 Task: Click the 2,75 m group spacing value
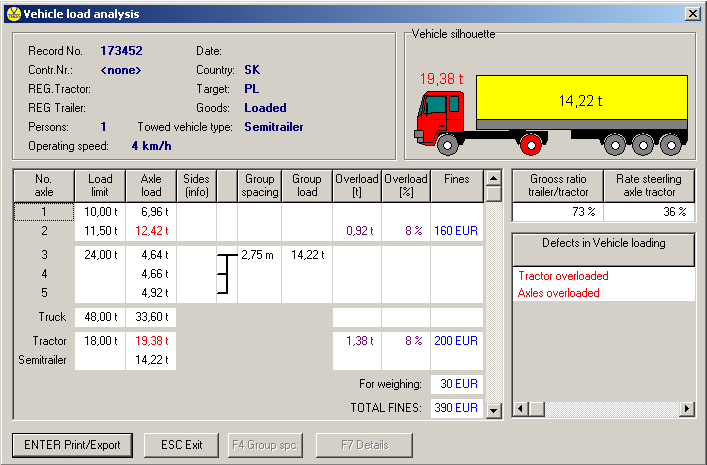click(257, 255)
